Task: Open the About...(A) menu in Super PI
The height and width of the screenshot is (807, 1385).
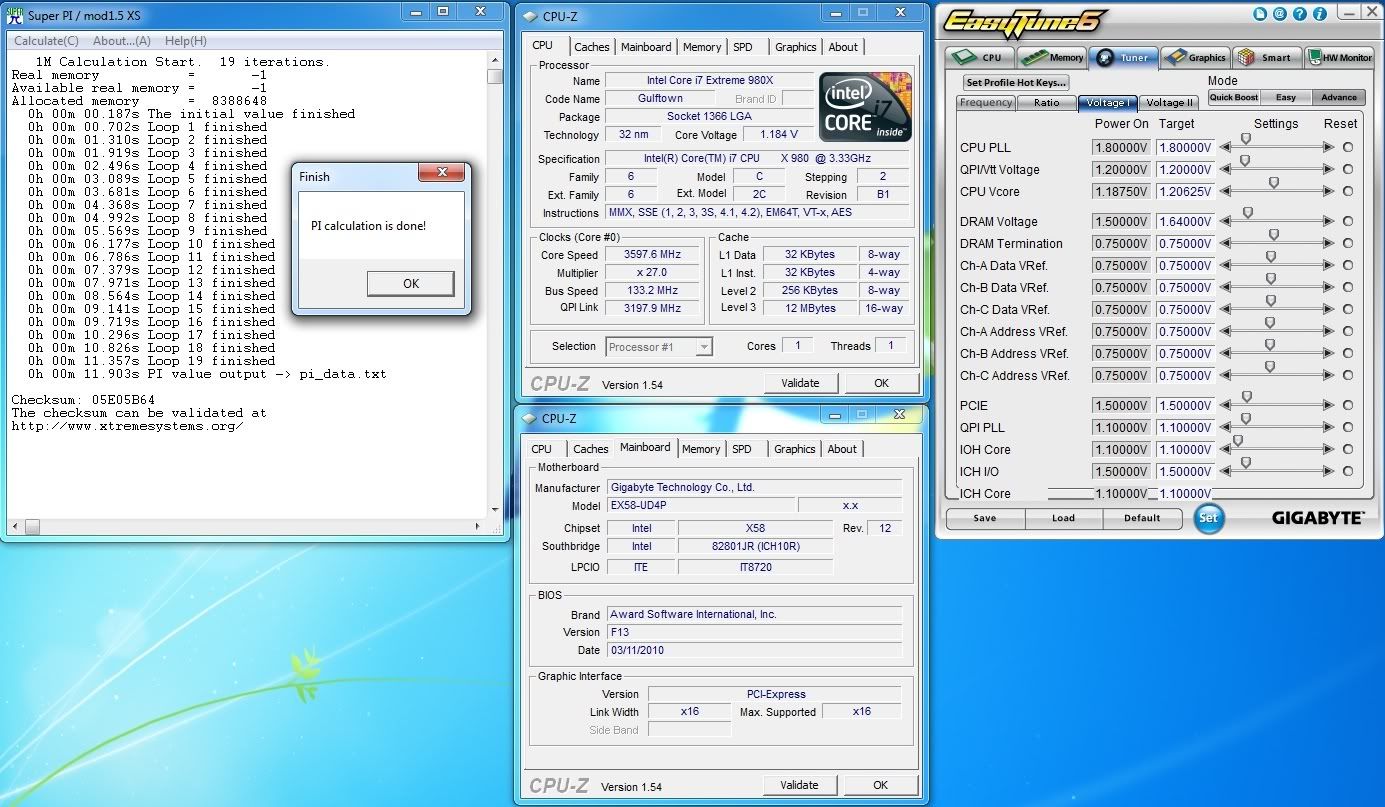Action: [122, 41]
